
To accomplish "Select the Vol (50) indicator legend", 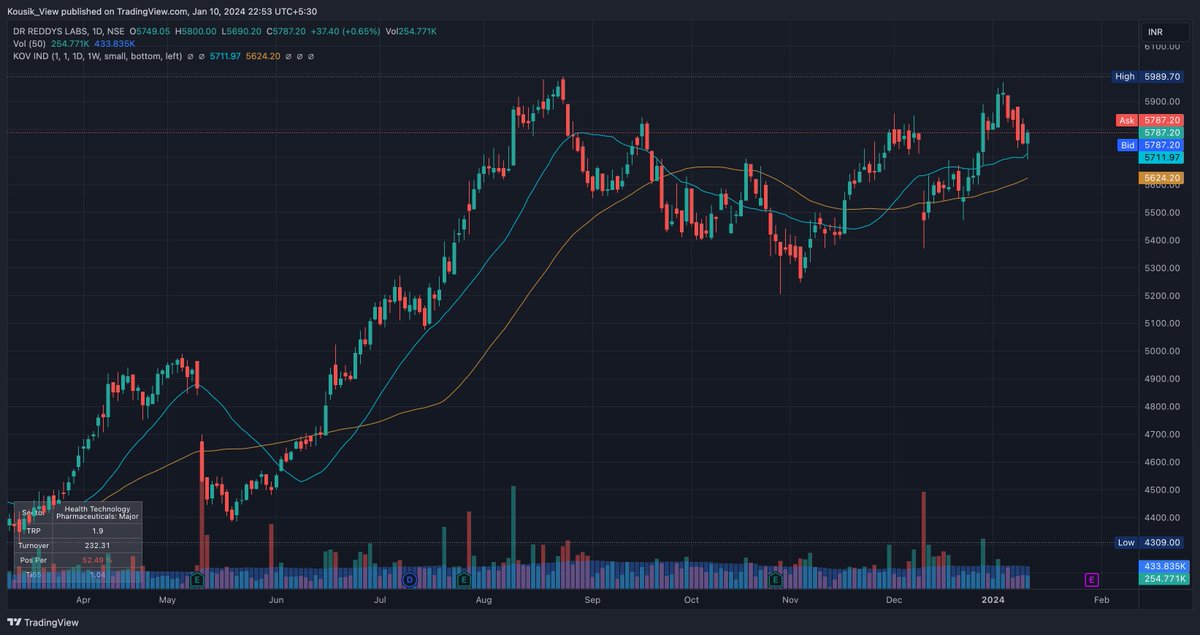I will pyautogui.click(x=29, y=44).
